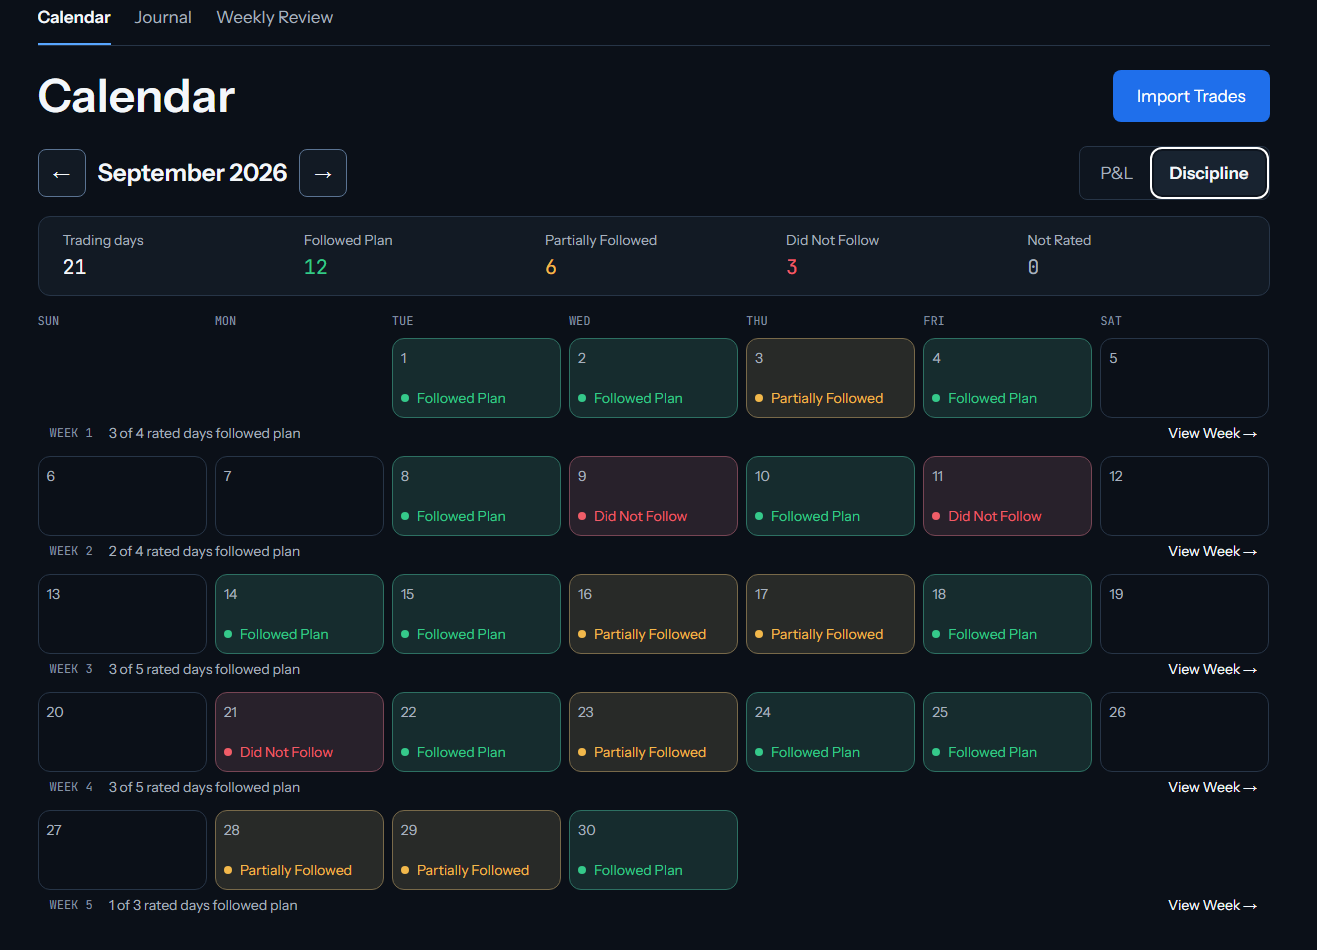Open September 2 day cell
The image size is (1317, 950).
(x=653, y=378)
